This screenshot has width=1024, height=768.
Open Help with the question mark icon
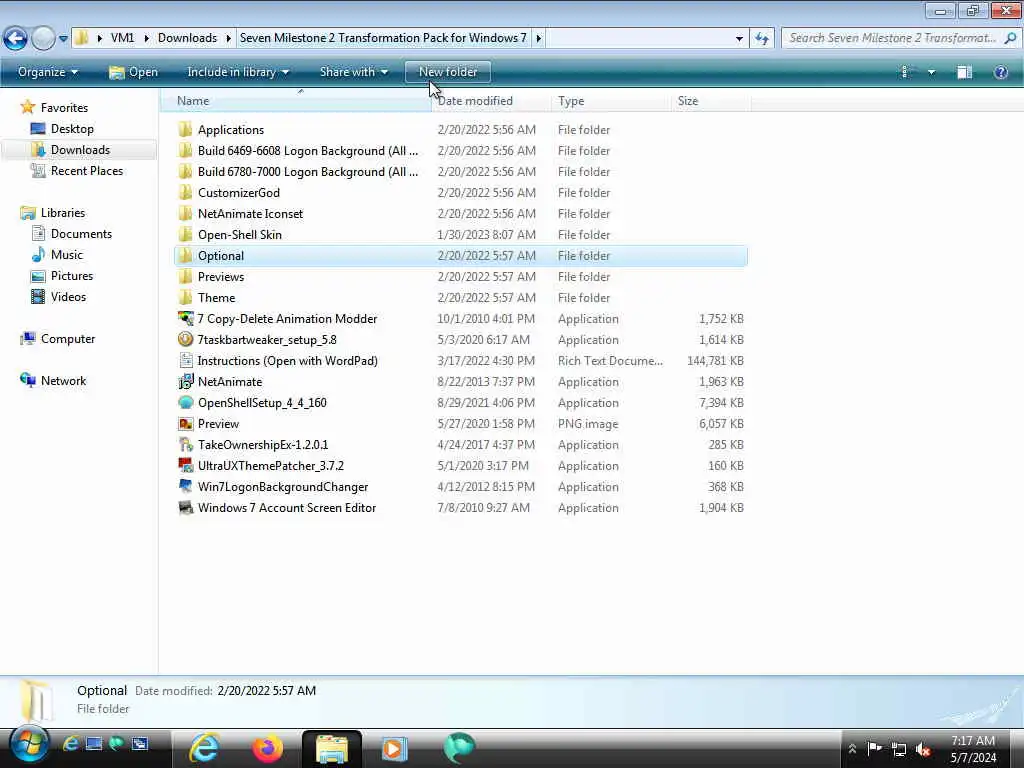(1000, 72)
